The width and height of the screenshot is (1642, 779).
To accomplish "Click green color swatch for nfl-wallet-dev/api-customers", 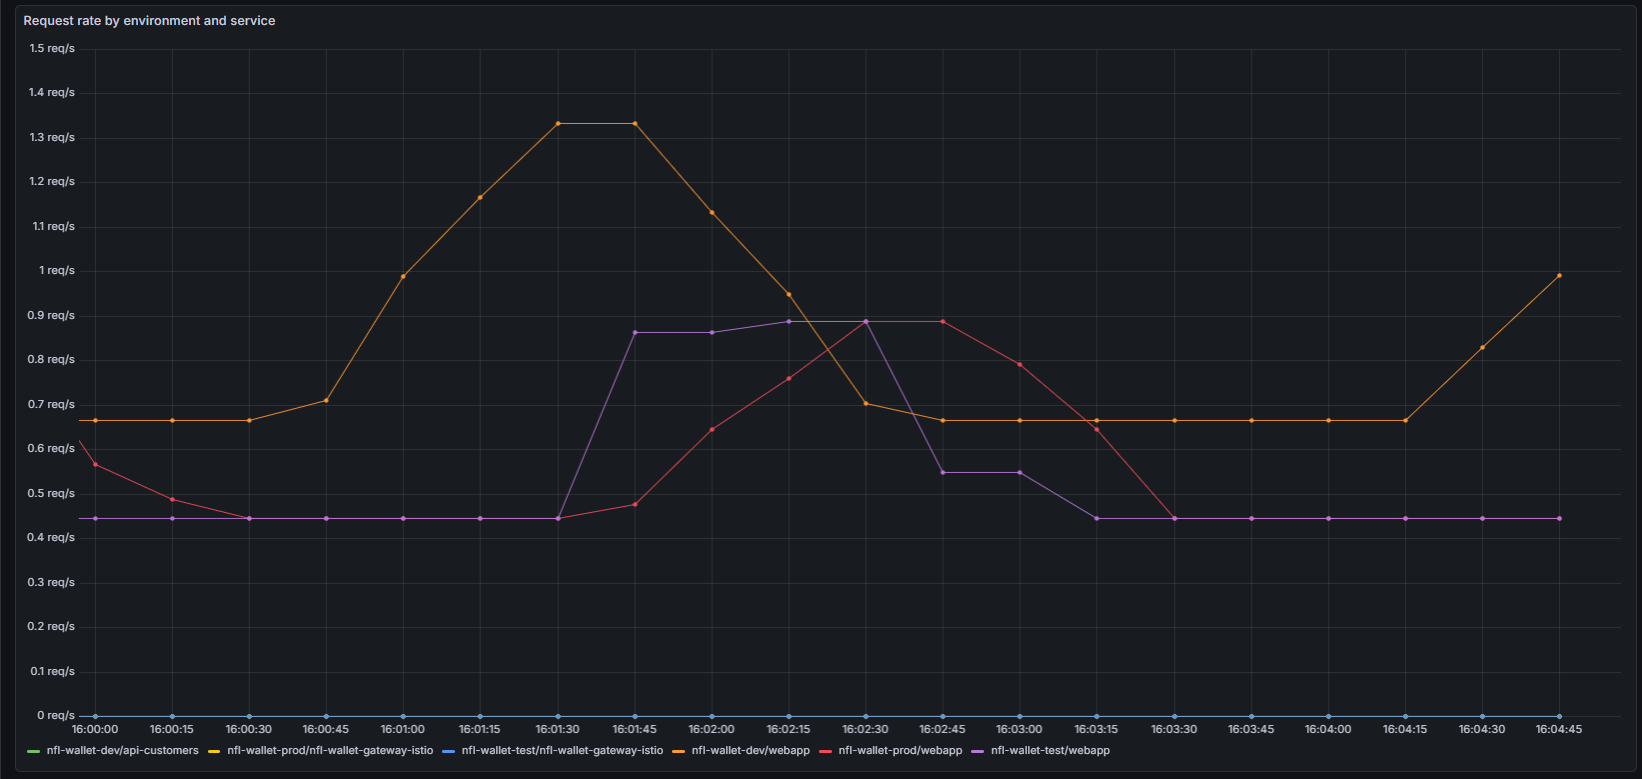I will click(x=34, y=751).
